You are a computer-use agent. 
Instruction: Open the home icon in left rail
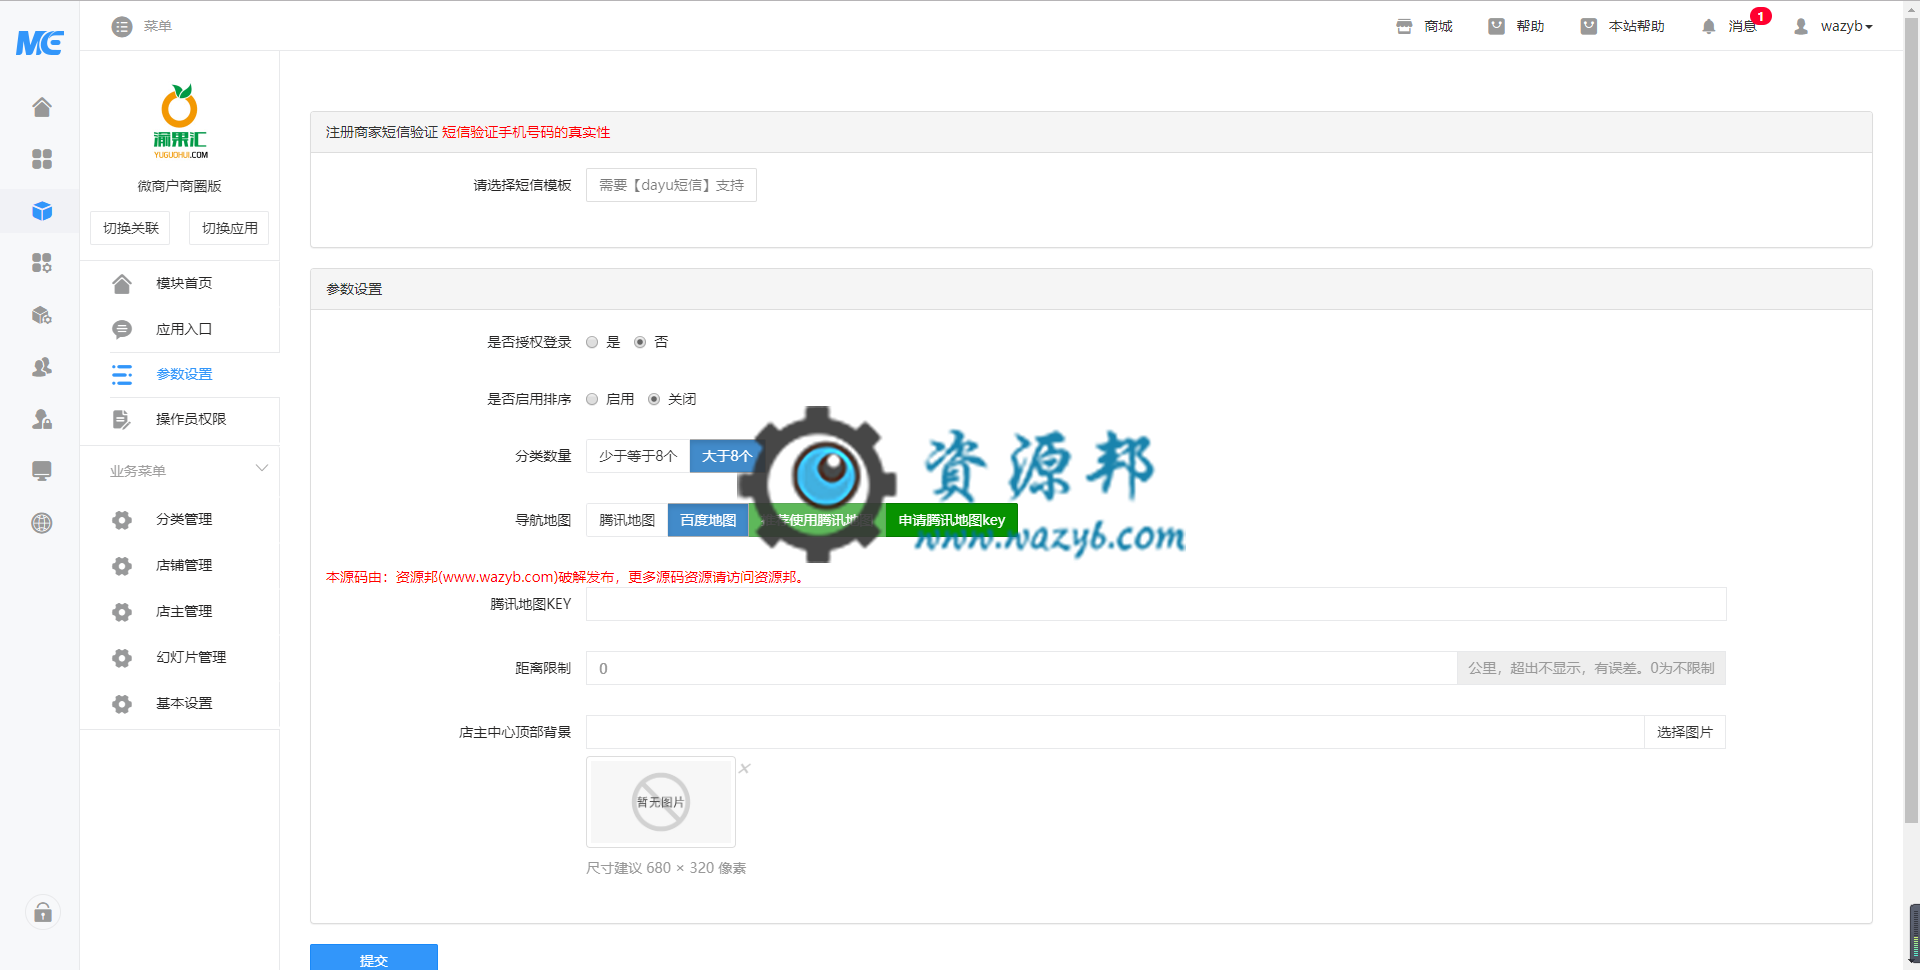coord(41,107)
